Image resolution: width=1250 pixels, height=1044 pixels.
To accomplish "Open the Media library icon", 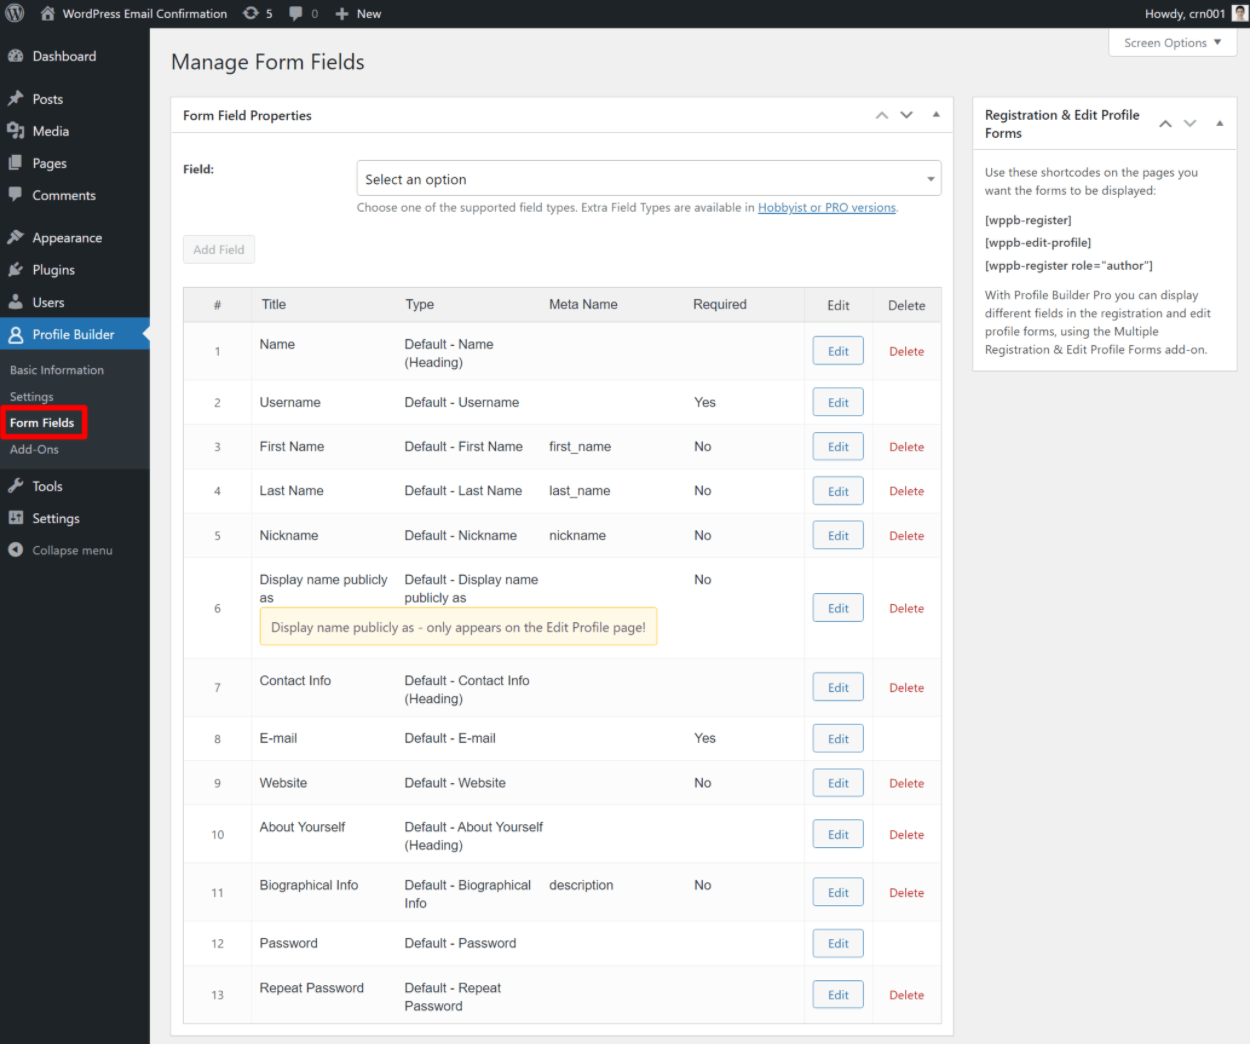I will click(16, 130).
